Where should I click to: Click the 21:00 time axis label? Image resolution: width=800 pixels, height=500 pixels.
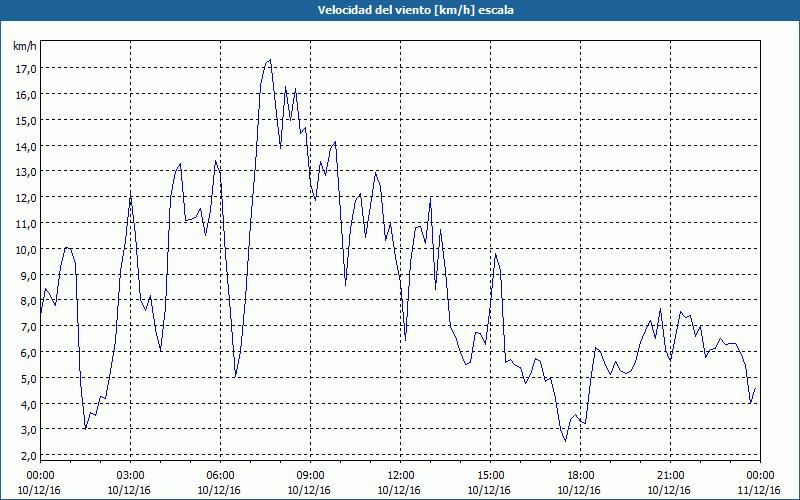pos(670,476)
